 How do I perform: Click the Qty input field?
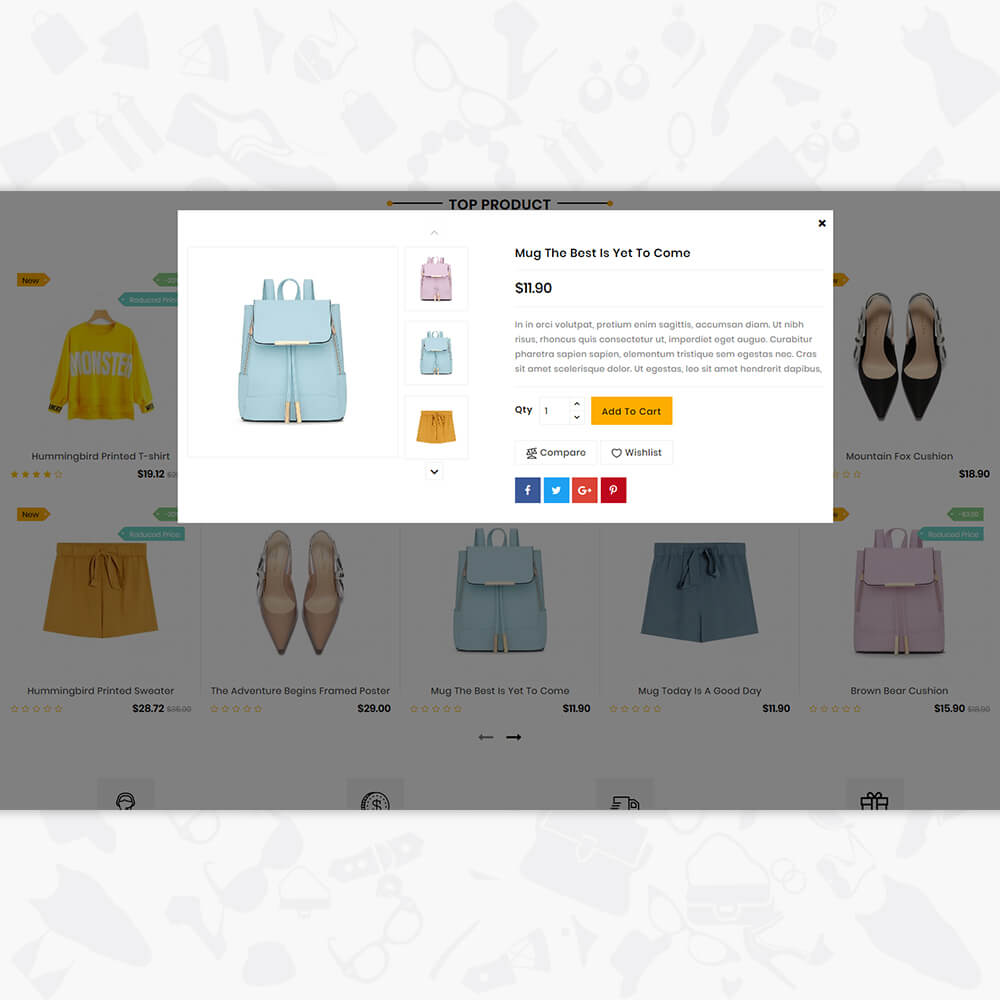tap(555, 411)
